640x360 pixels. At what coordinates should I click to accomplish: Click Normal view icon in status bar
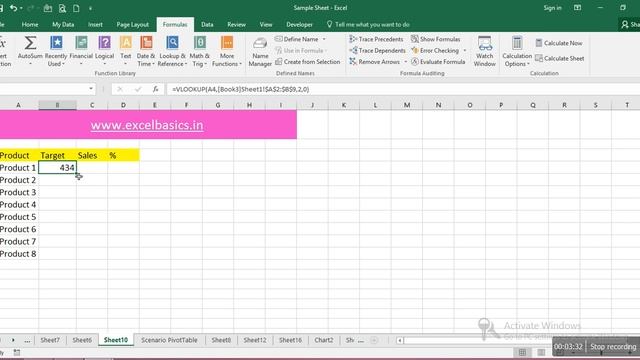(522, 352)
